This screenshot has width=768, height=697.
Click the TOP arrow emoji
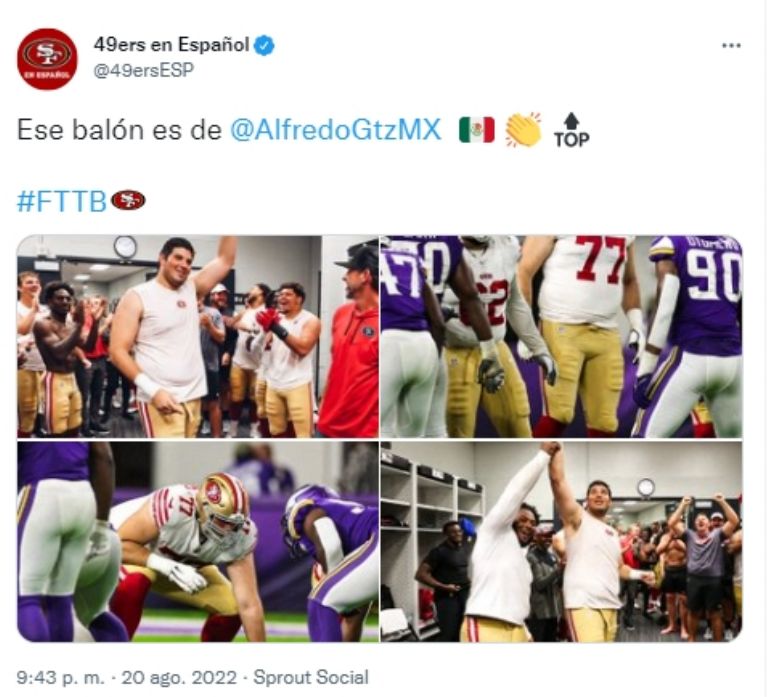click(x=571, y=131)
